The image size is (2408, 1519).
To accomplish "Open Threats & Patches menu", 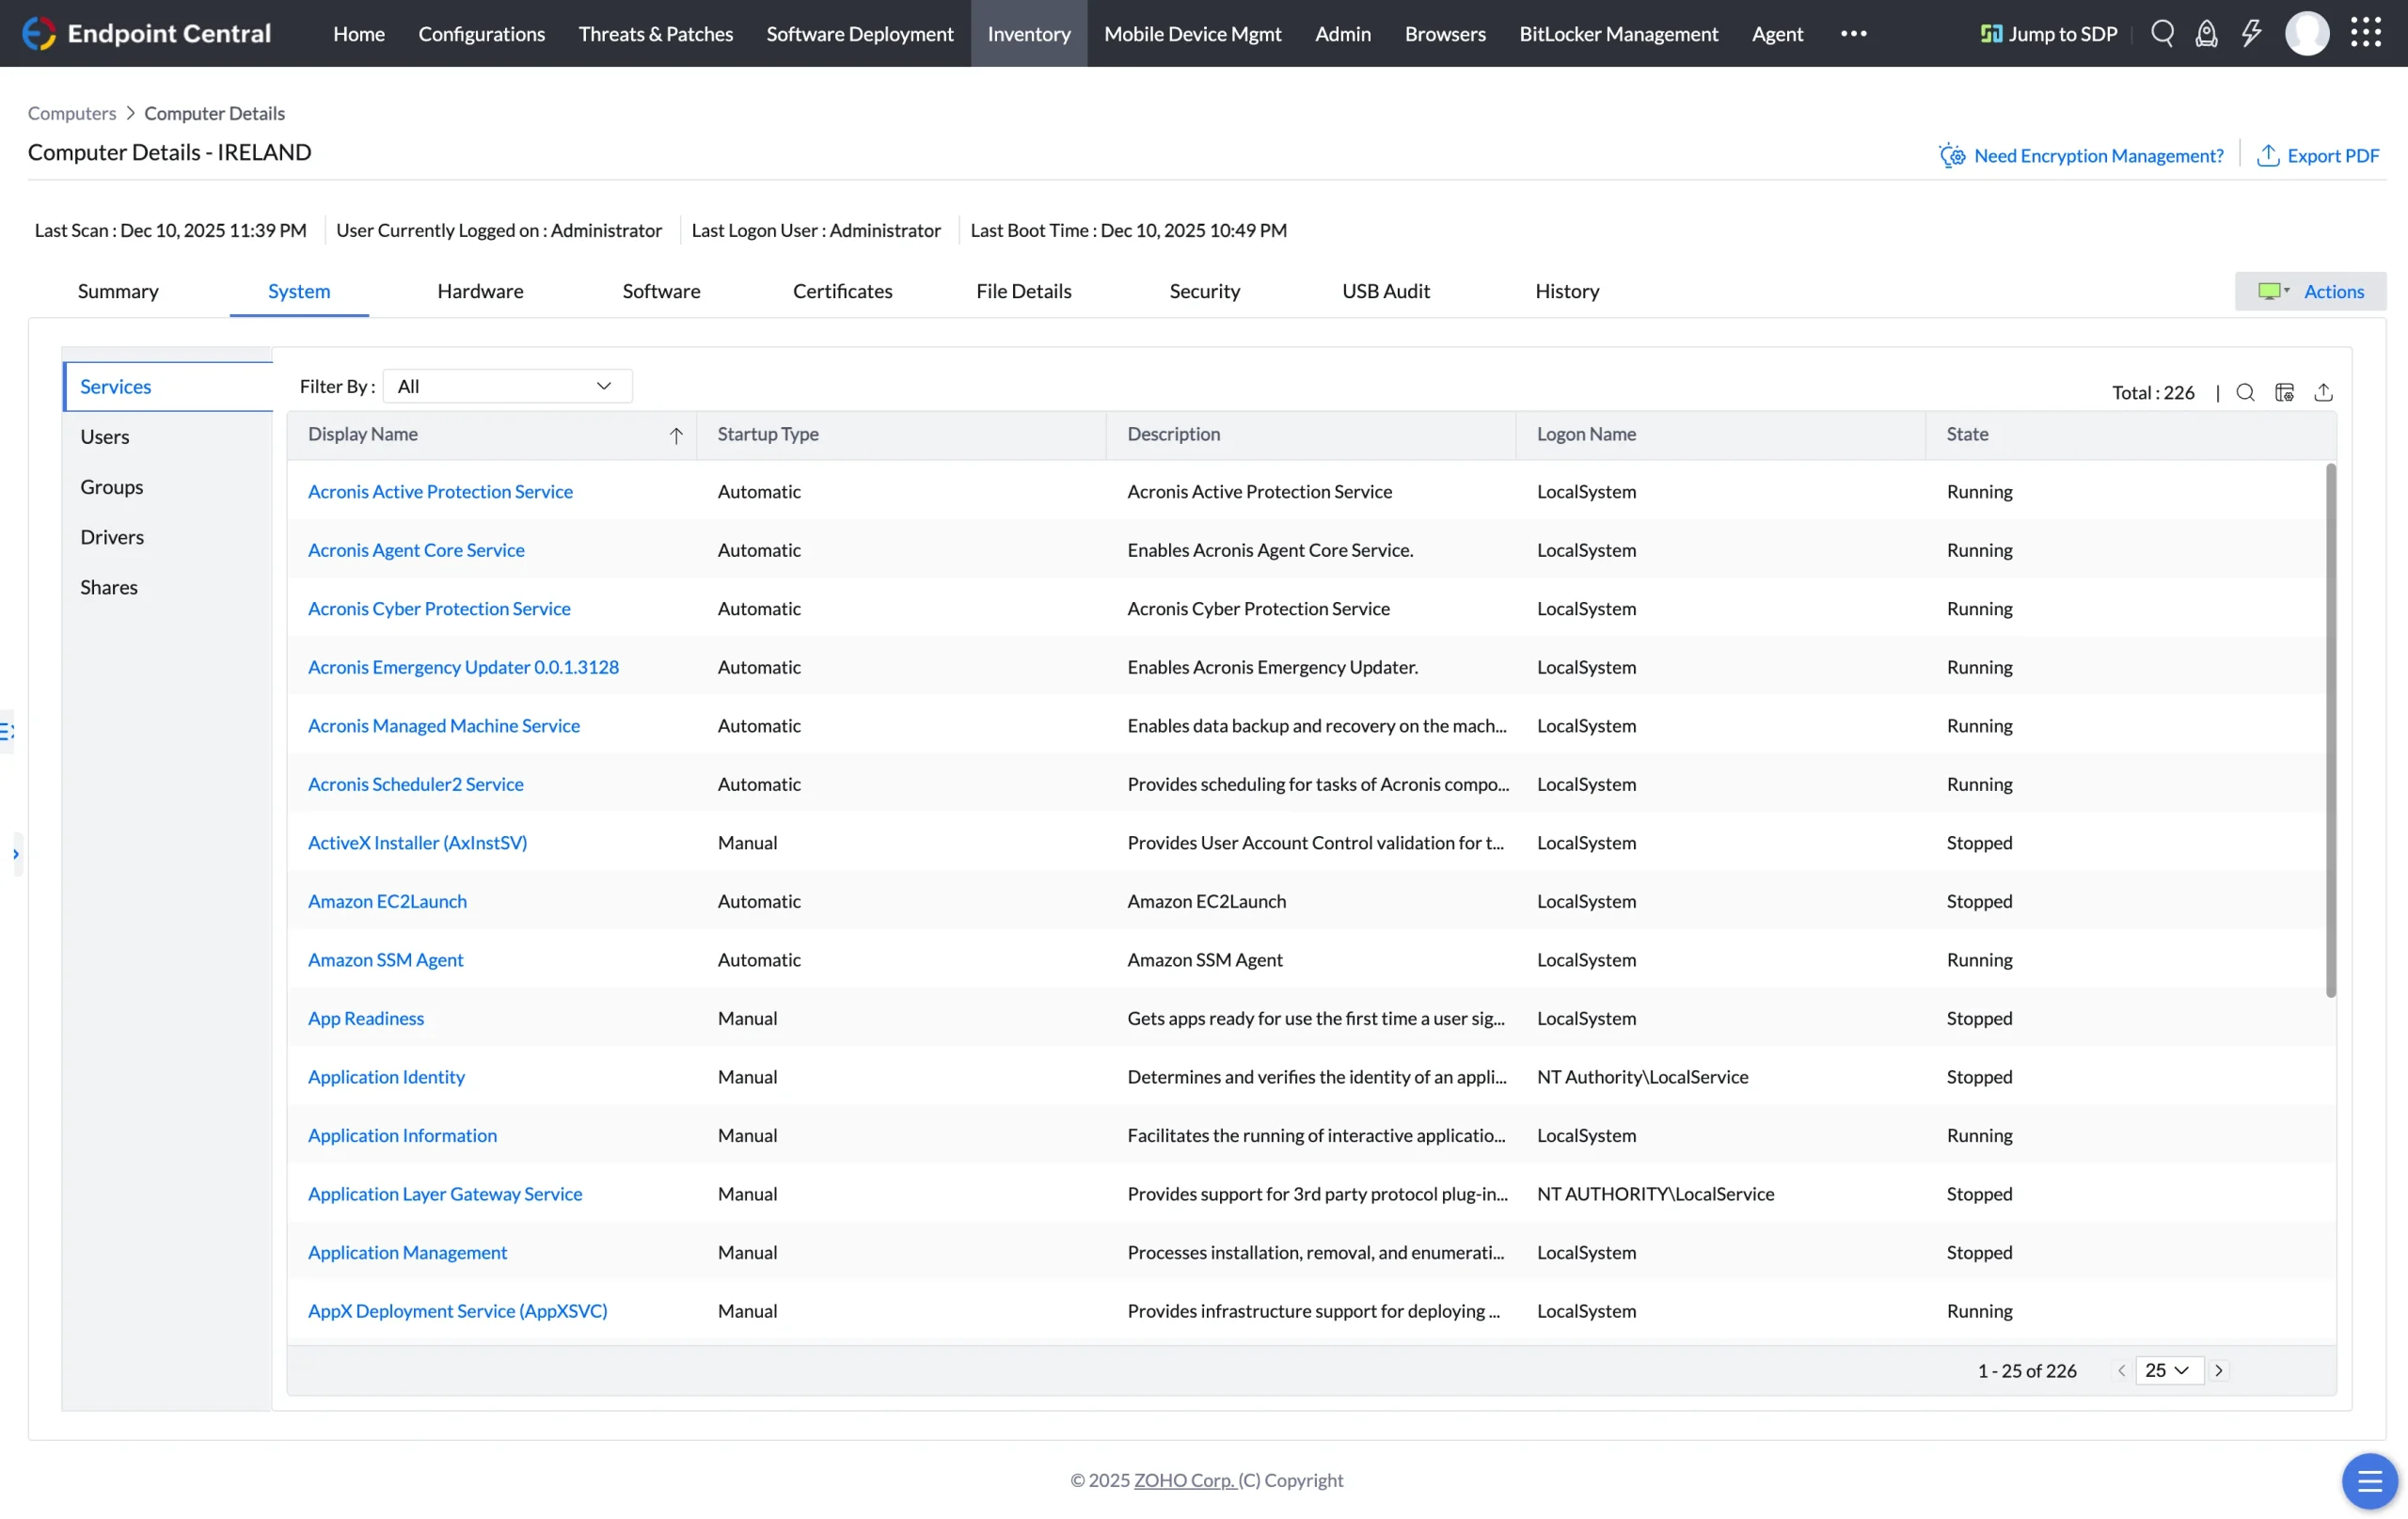I will [655, 33].
